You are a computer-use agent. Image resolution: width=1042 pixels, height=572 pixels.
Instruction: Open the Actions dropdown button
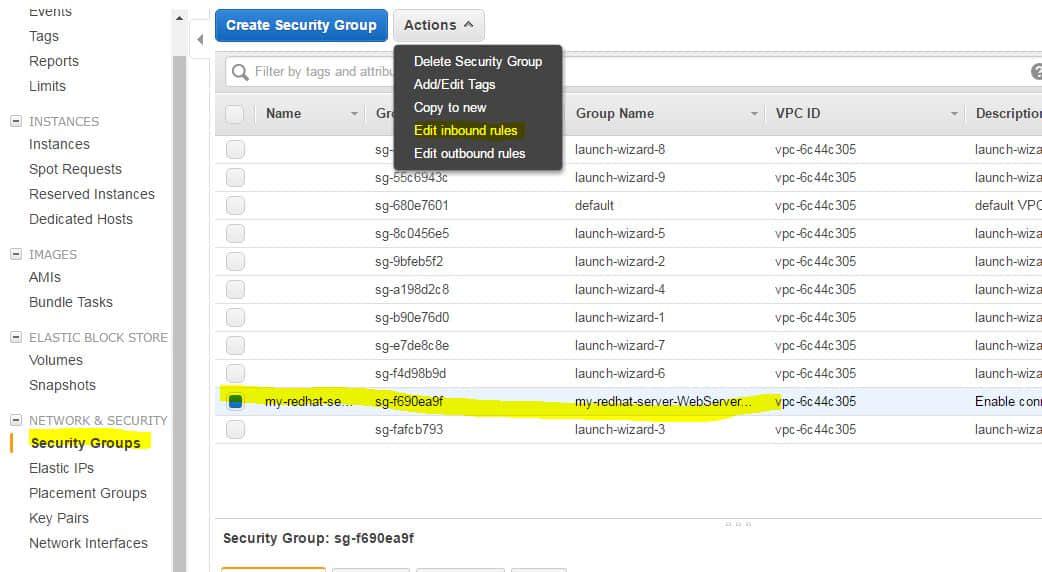pyautogui.click(x=438, y=25)
